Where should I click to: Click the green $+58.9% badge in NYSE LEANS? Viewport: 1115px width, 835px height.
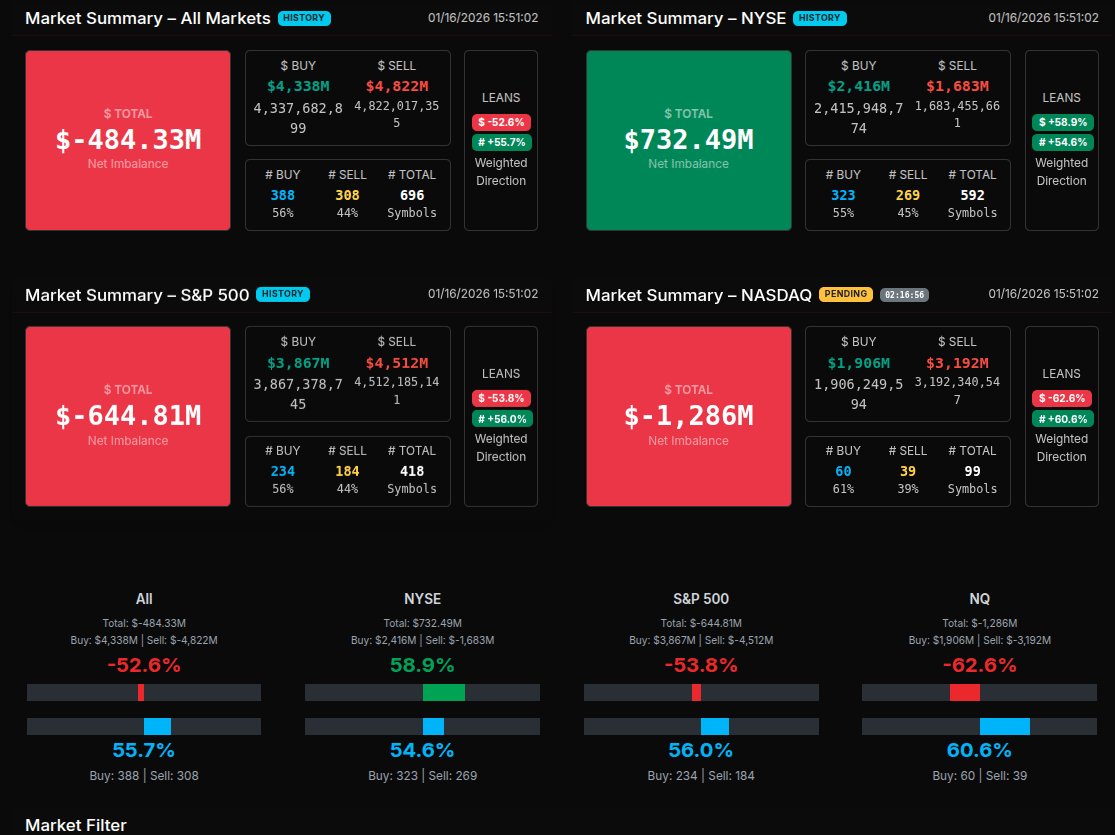click(1062, 122)
